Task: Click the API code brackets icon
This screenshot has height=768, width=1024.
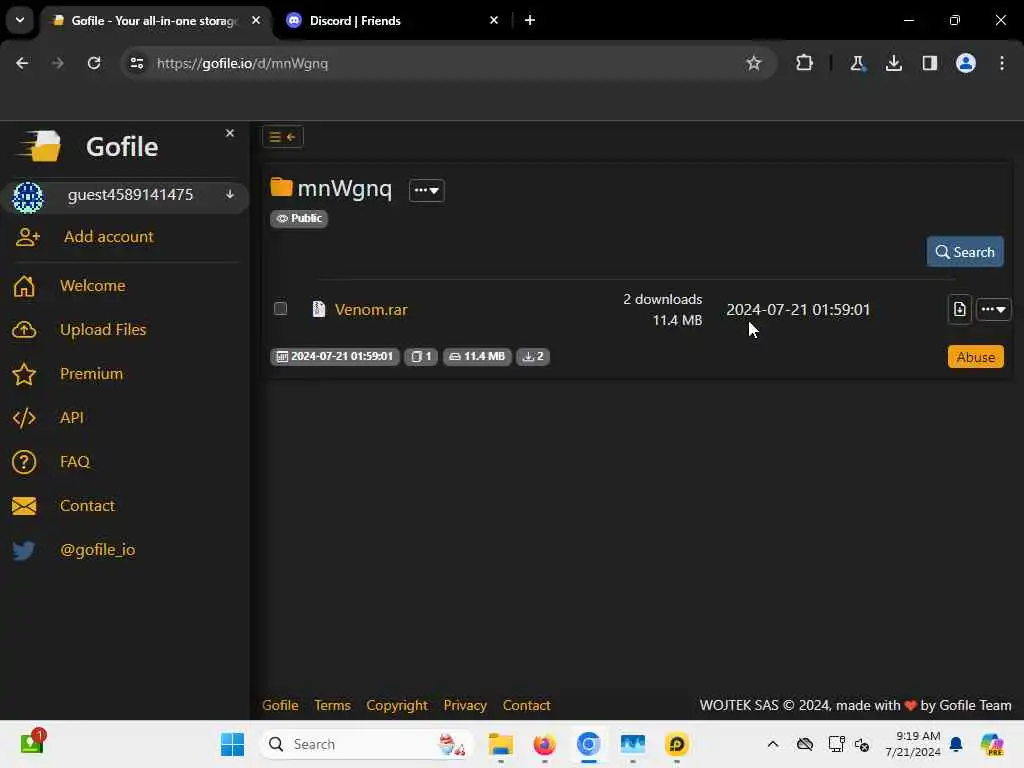Action: (x=24, y=418)
